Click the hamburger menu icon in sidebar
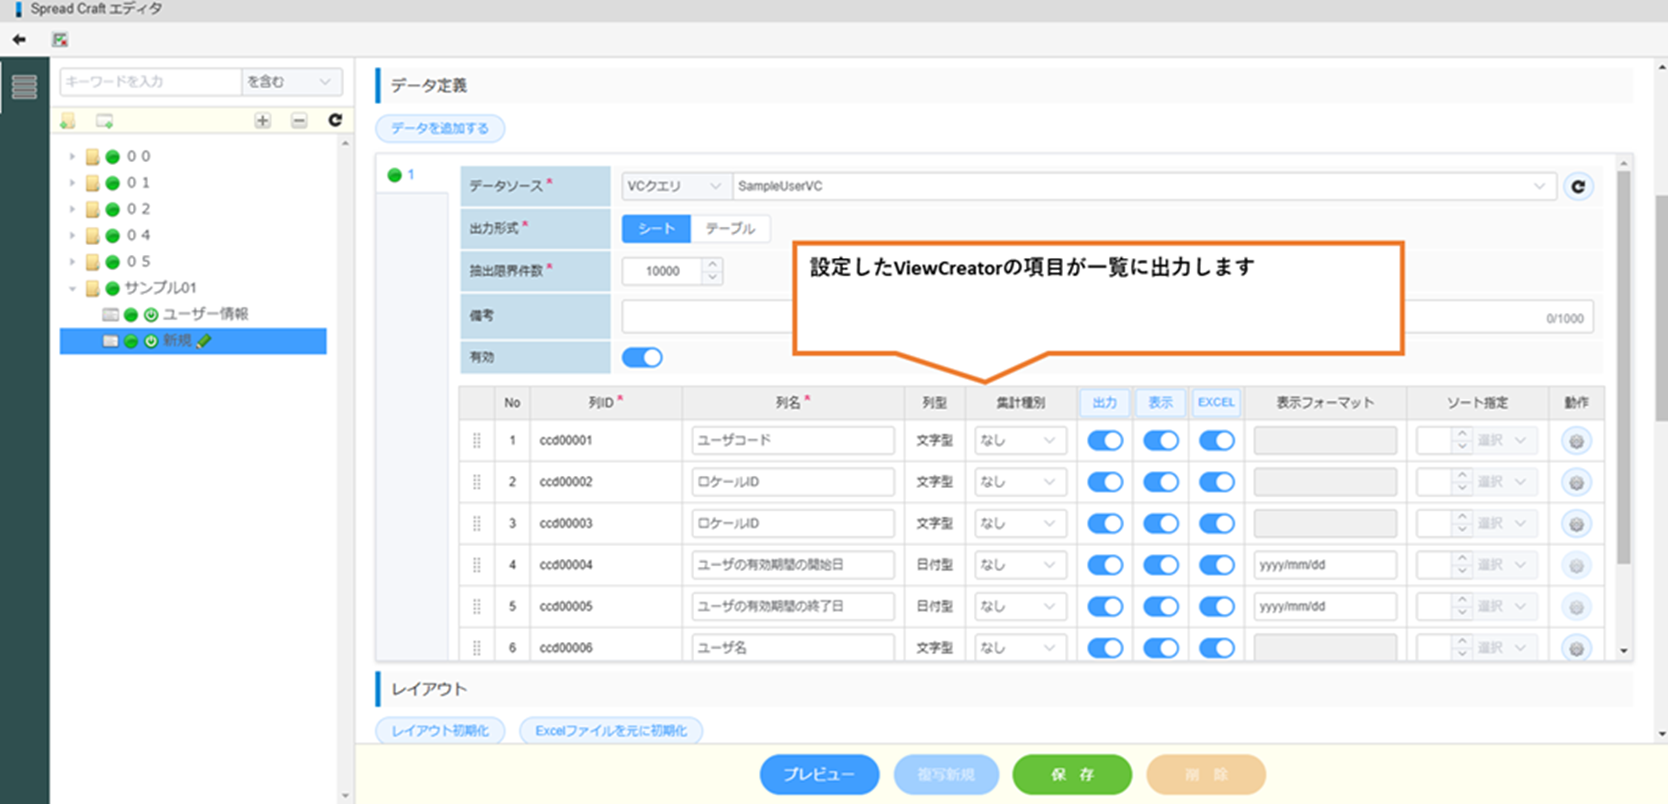 24,87
